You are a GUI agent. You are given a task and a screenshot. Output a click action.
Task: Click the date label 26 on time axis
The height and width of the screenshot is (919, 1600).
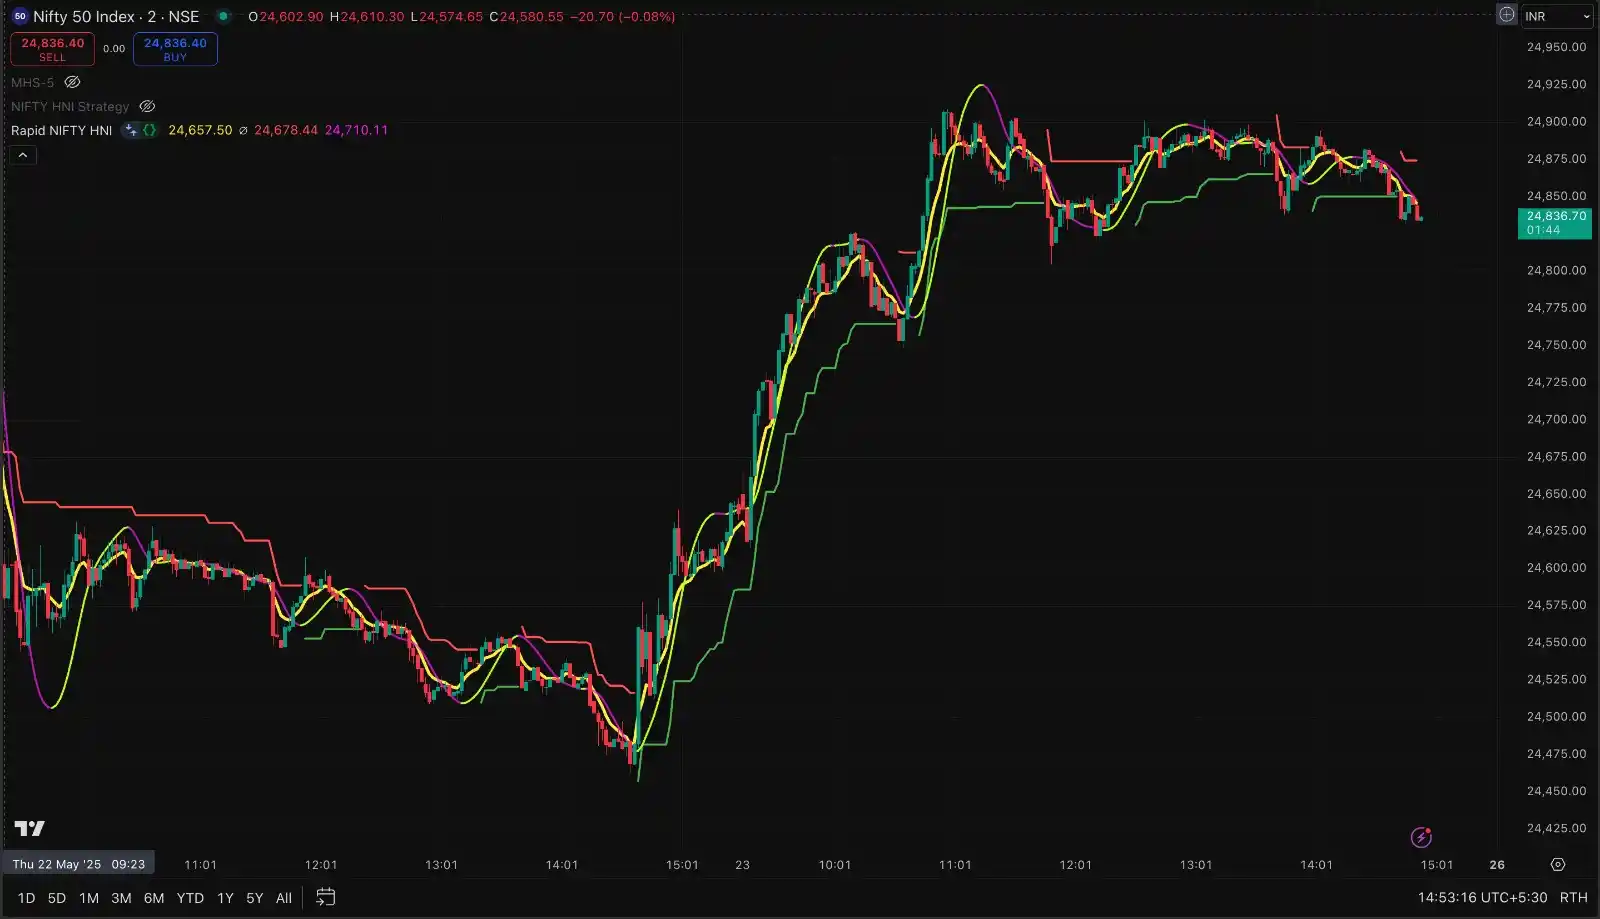click(1497, 865)
